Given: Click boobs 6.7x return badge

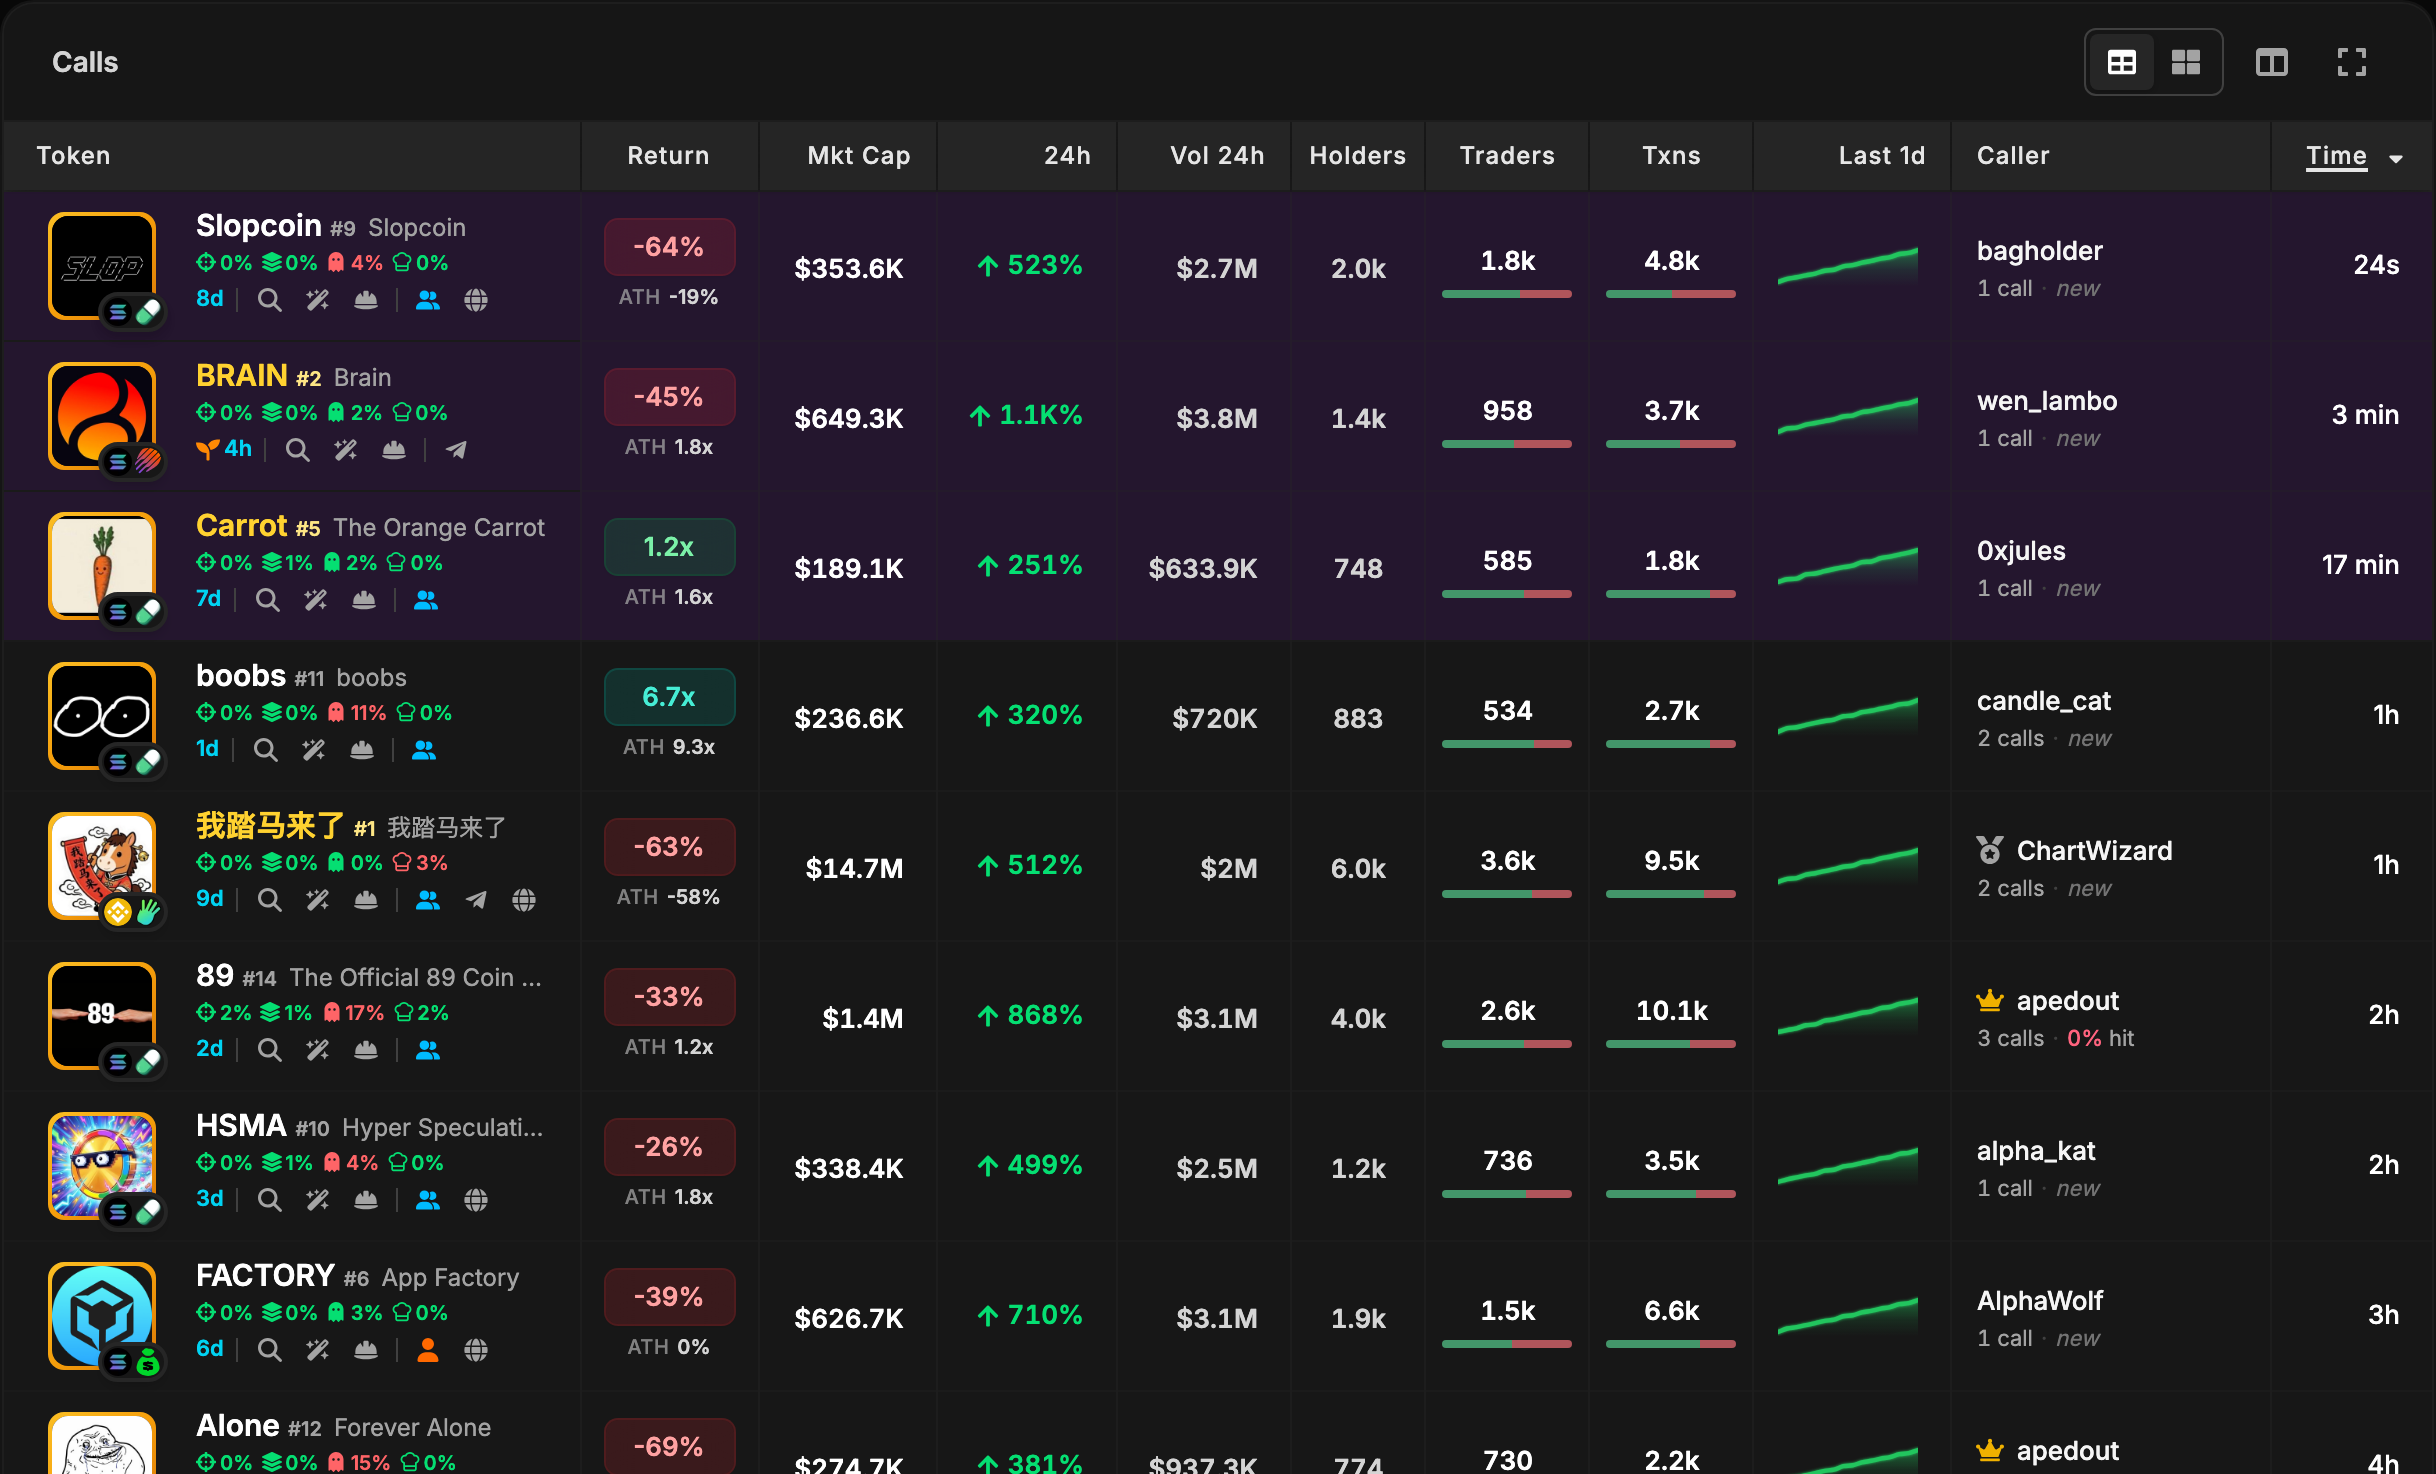Looking at the screenshot, I should click(669, 697).
